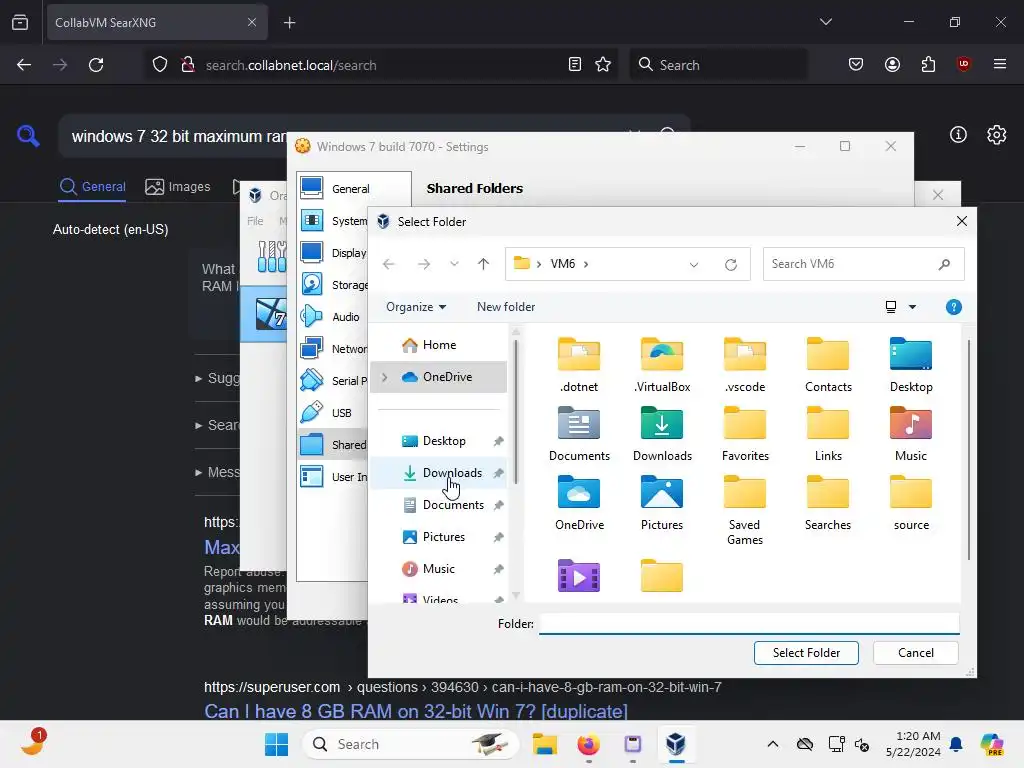Select the Desktop folder icon in file grid
The width and height of the screenshot is (1024, 768).
click(911, 364)
